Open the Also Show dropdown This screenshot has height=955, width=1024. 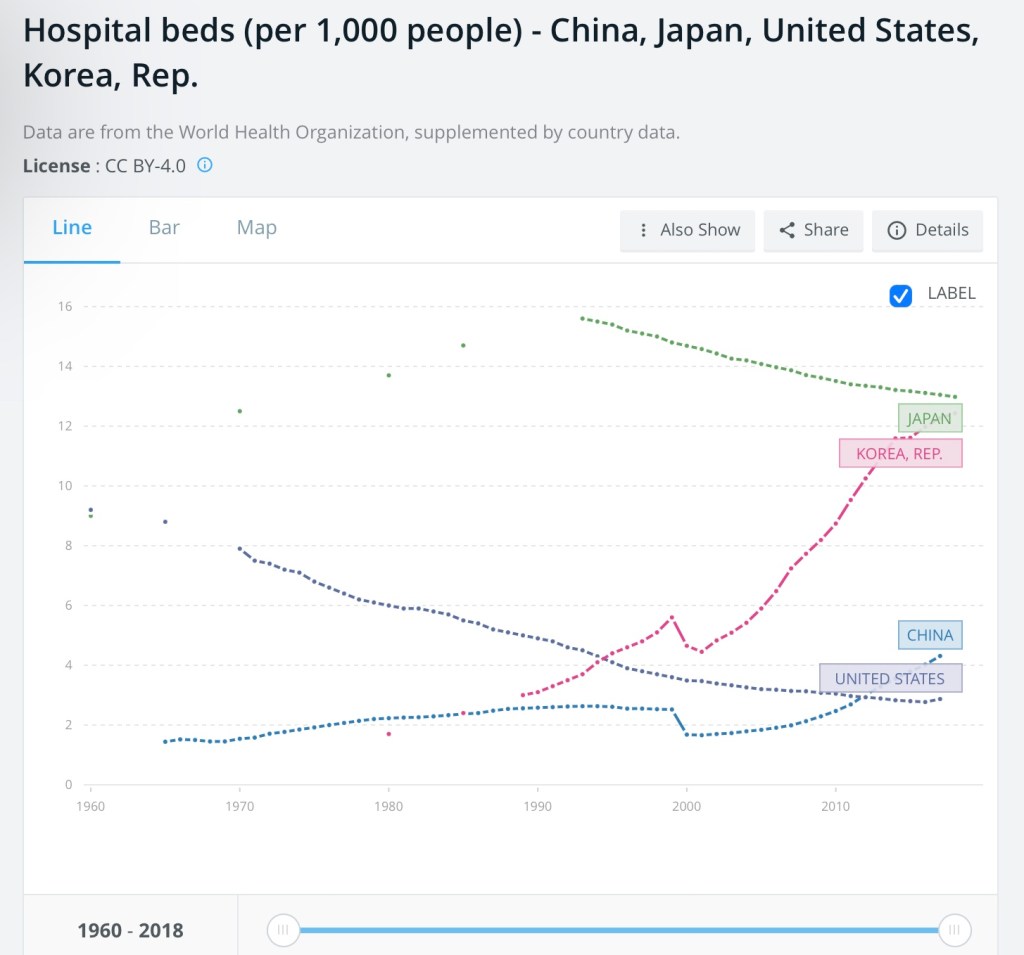688,230
